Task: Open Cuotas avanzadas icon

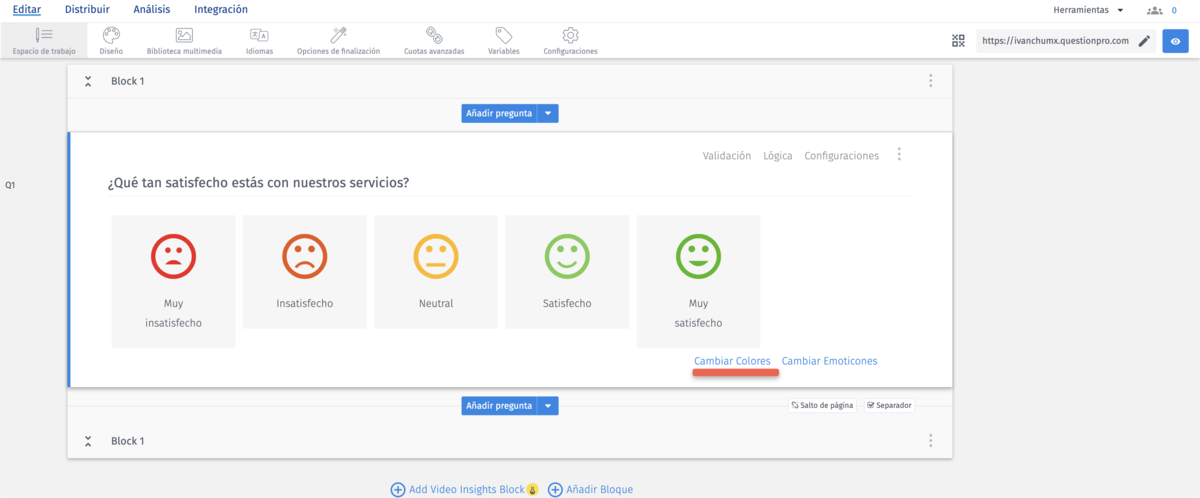Action: pyautogui.click(x=434, y=35)
